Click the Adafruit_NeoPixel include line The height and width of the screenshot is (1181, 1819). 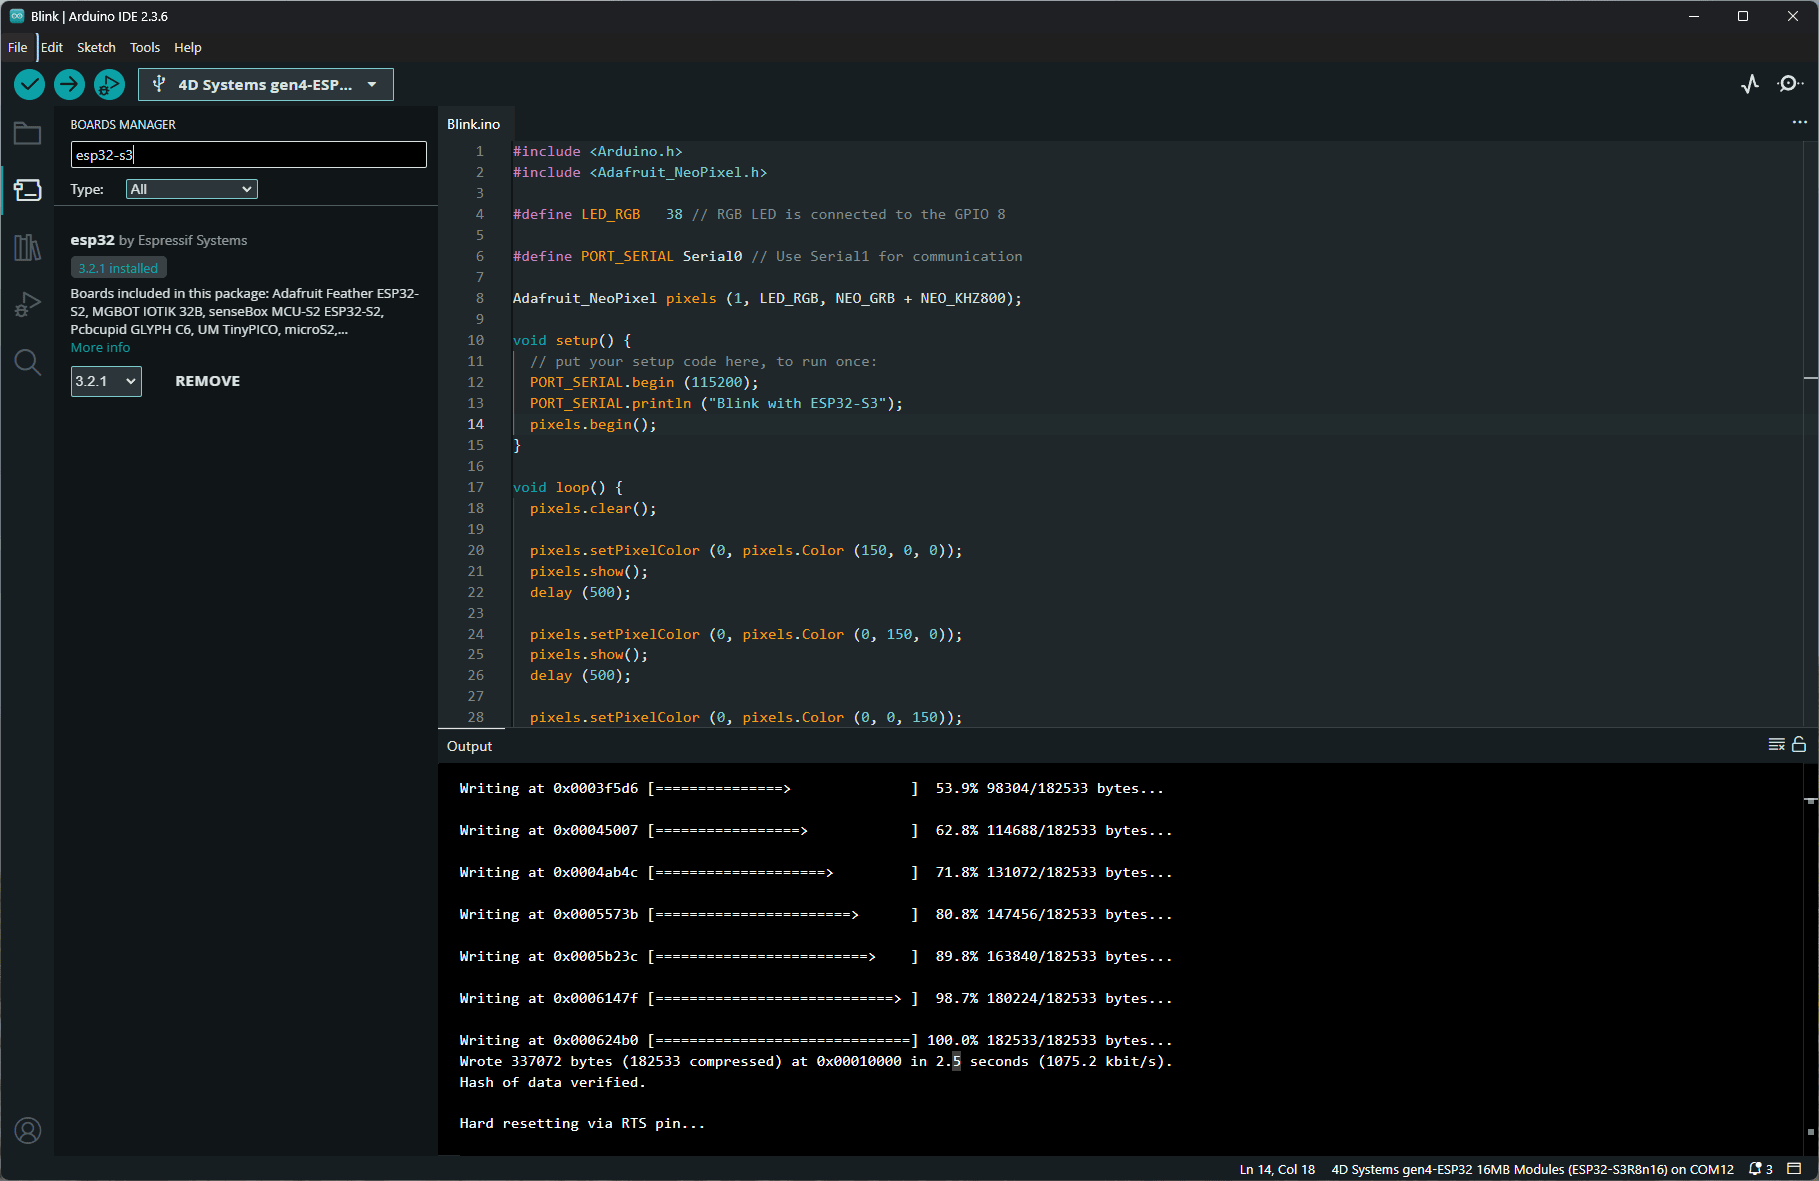[x=640, y=172]
